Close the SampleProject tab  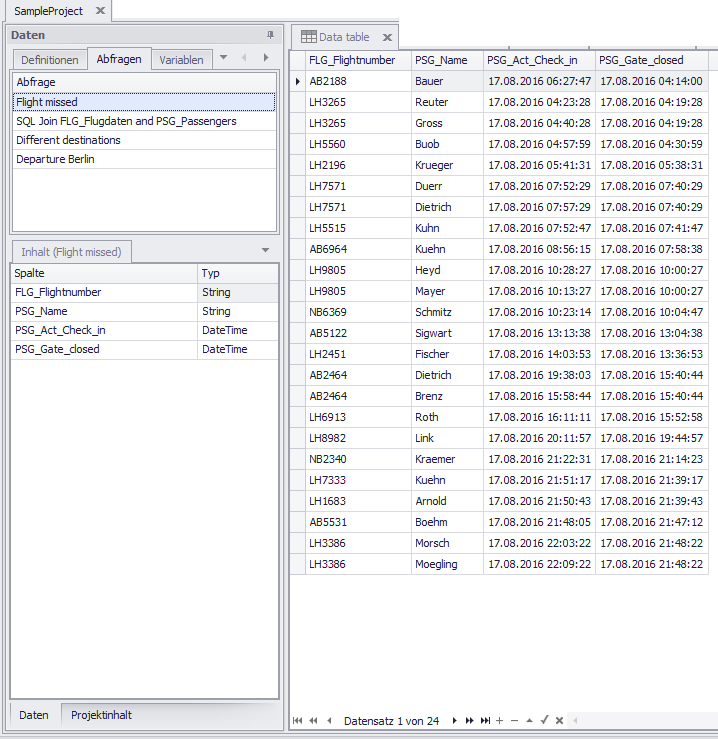[100, 10]
